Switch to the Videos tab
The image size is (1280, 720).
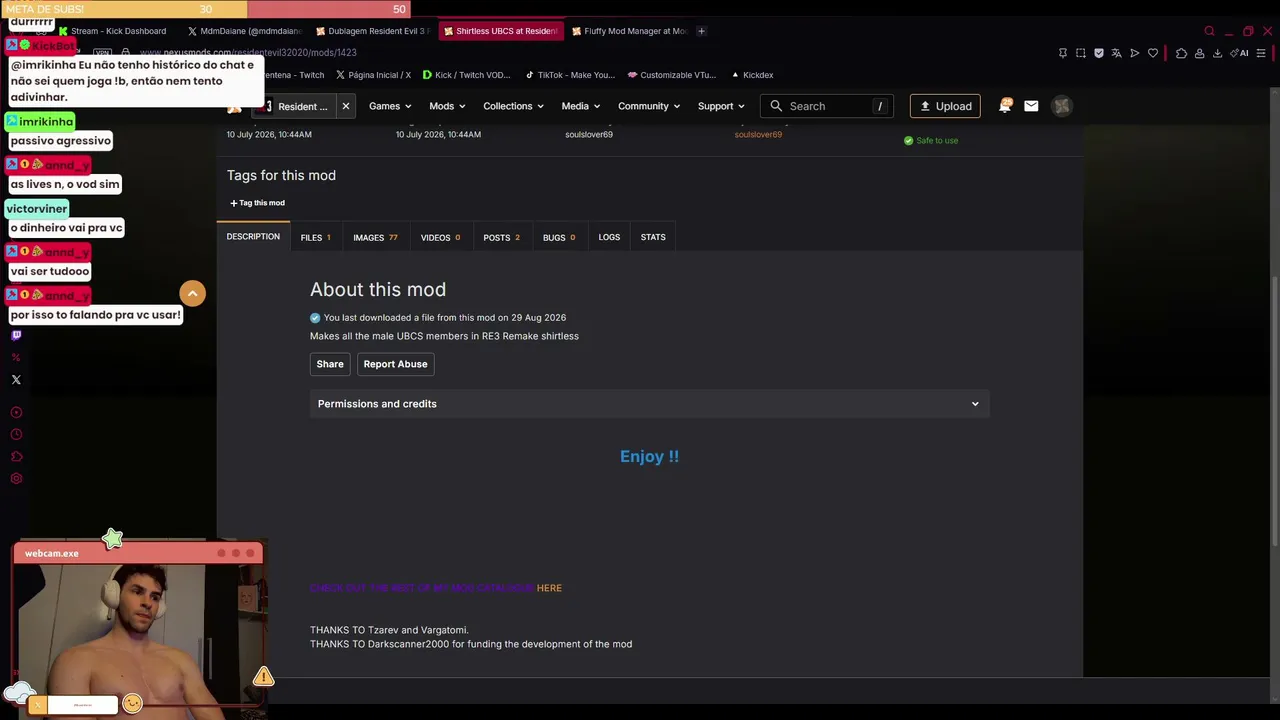440,238
